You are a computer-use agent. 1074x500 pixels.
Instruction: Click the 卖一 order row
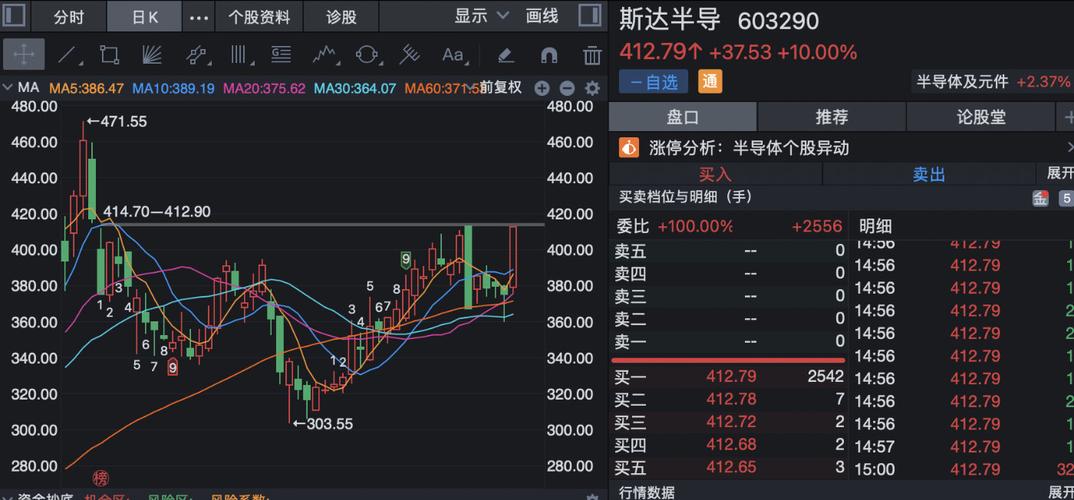(x=729, y=341)
